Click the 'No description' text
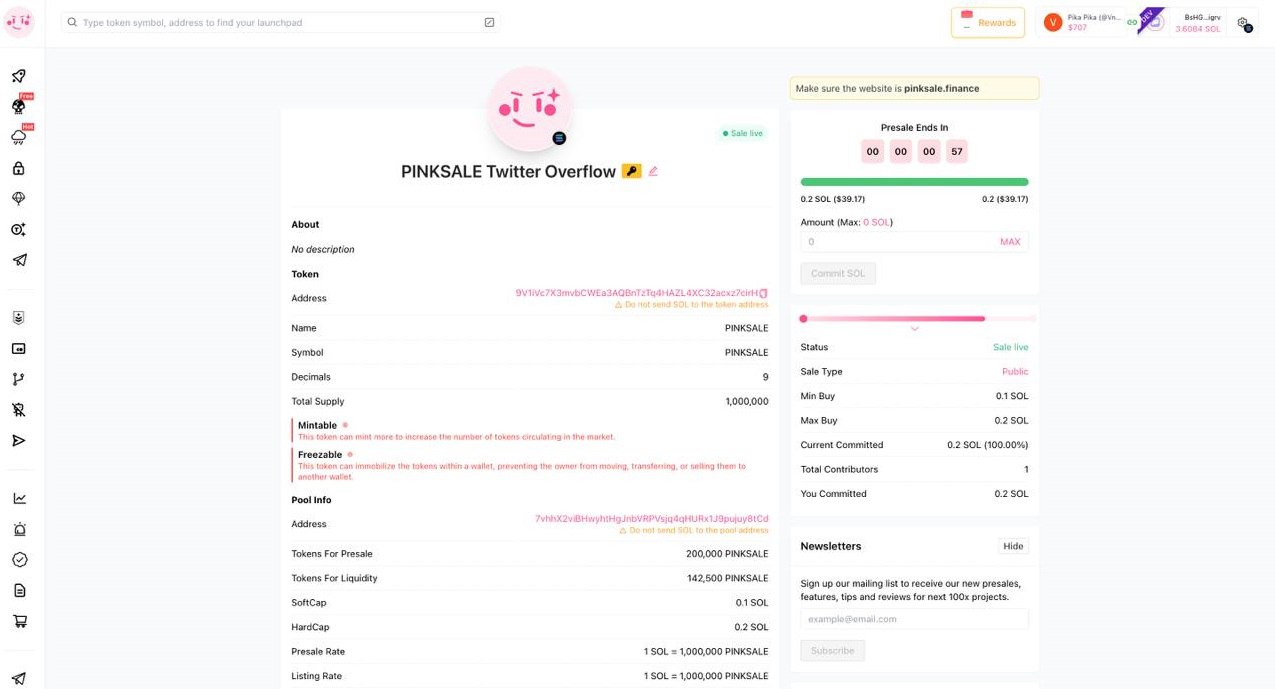This screenshot has height=689, width=1275. (323, 249)
